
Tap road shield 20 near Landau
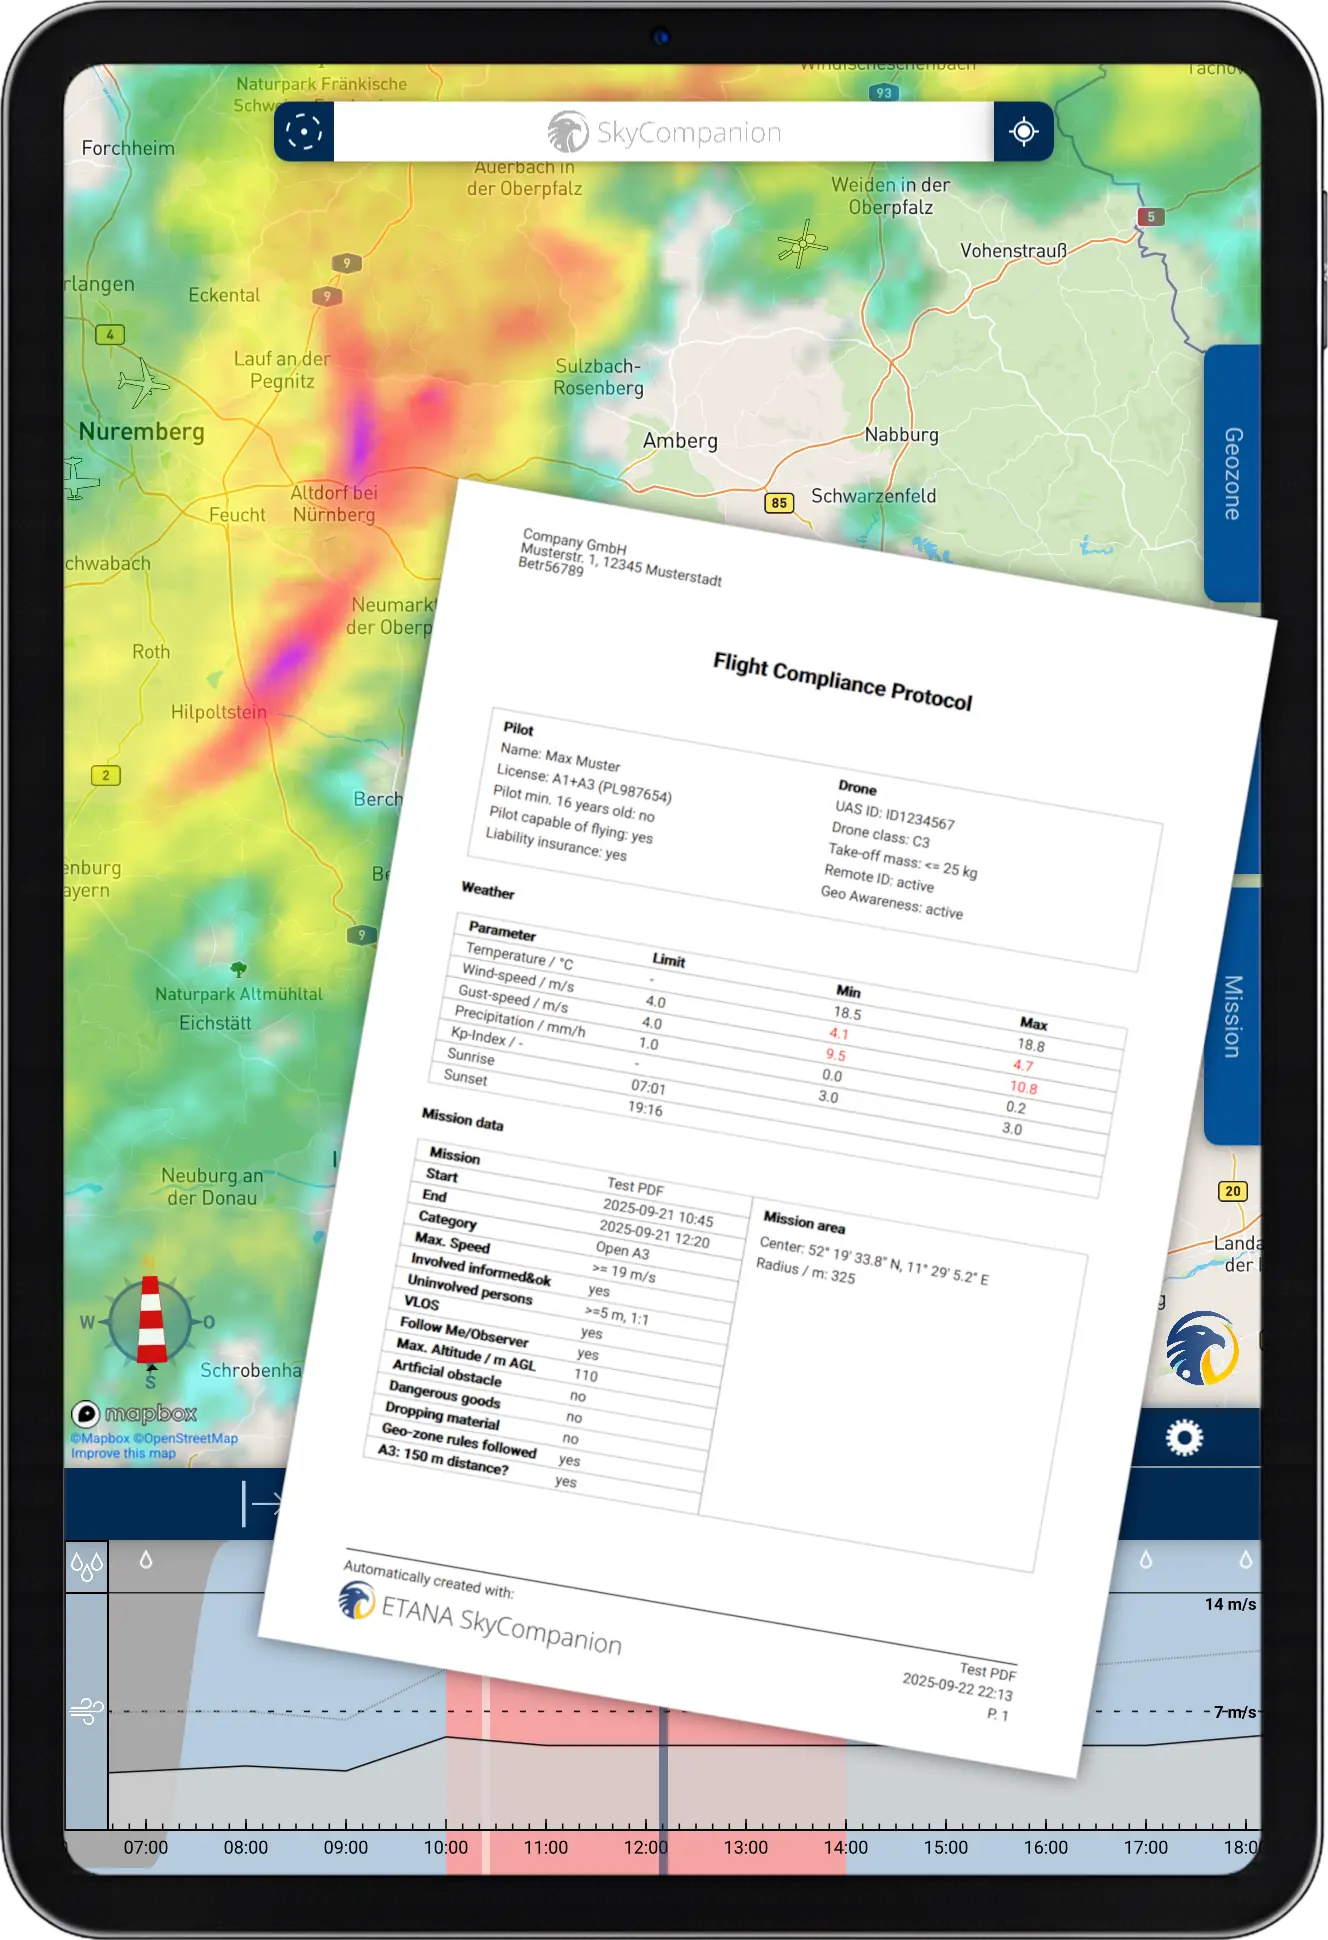pos(1233,1191)
